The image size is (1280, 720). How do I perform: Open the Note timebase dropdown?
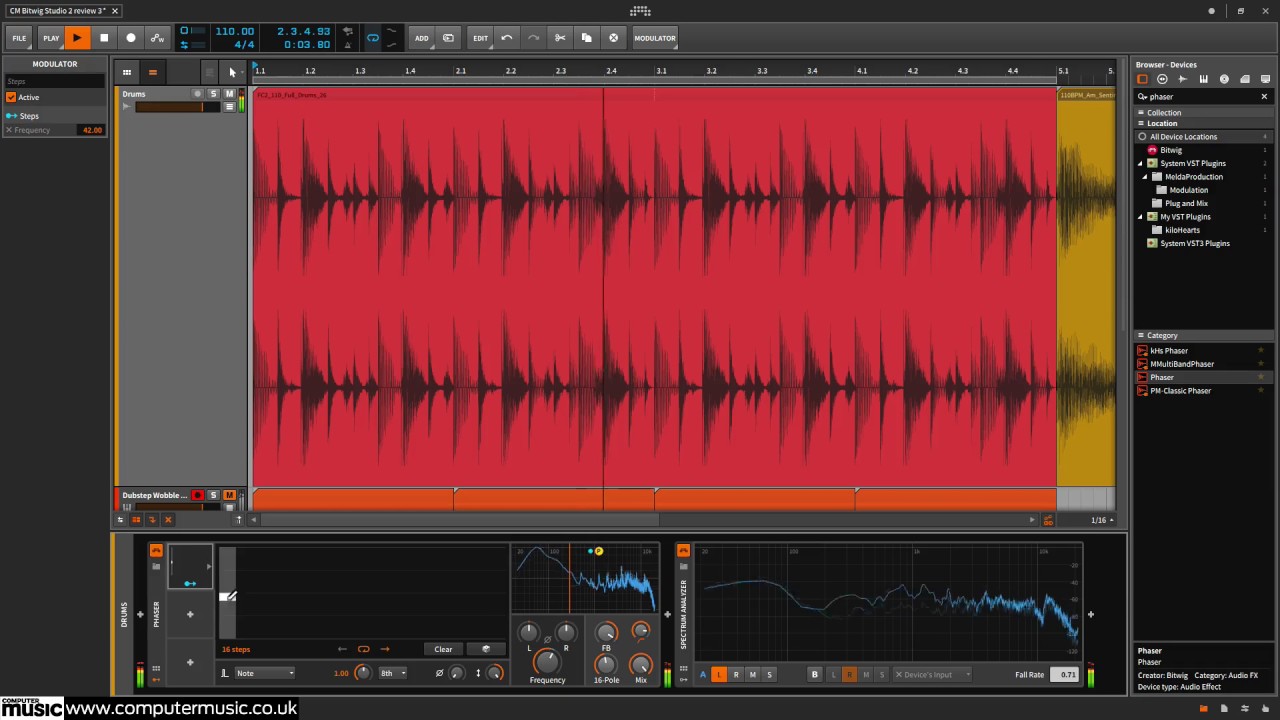(265, 673)
